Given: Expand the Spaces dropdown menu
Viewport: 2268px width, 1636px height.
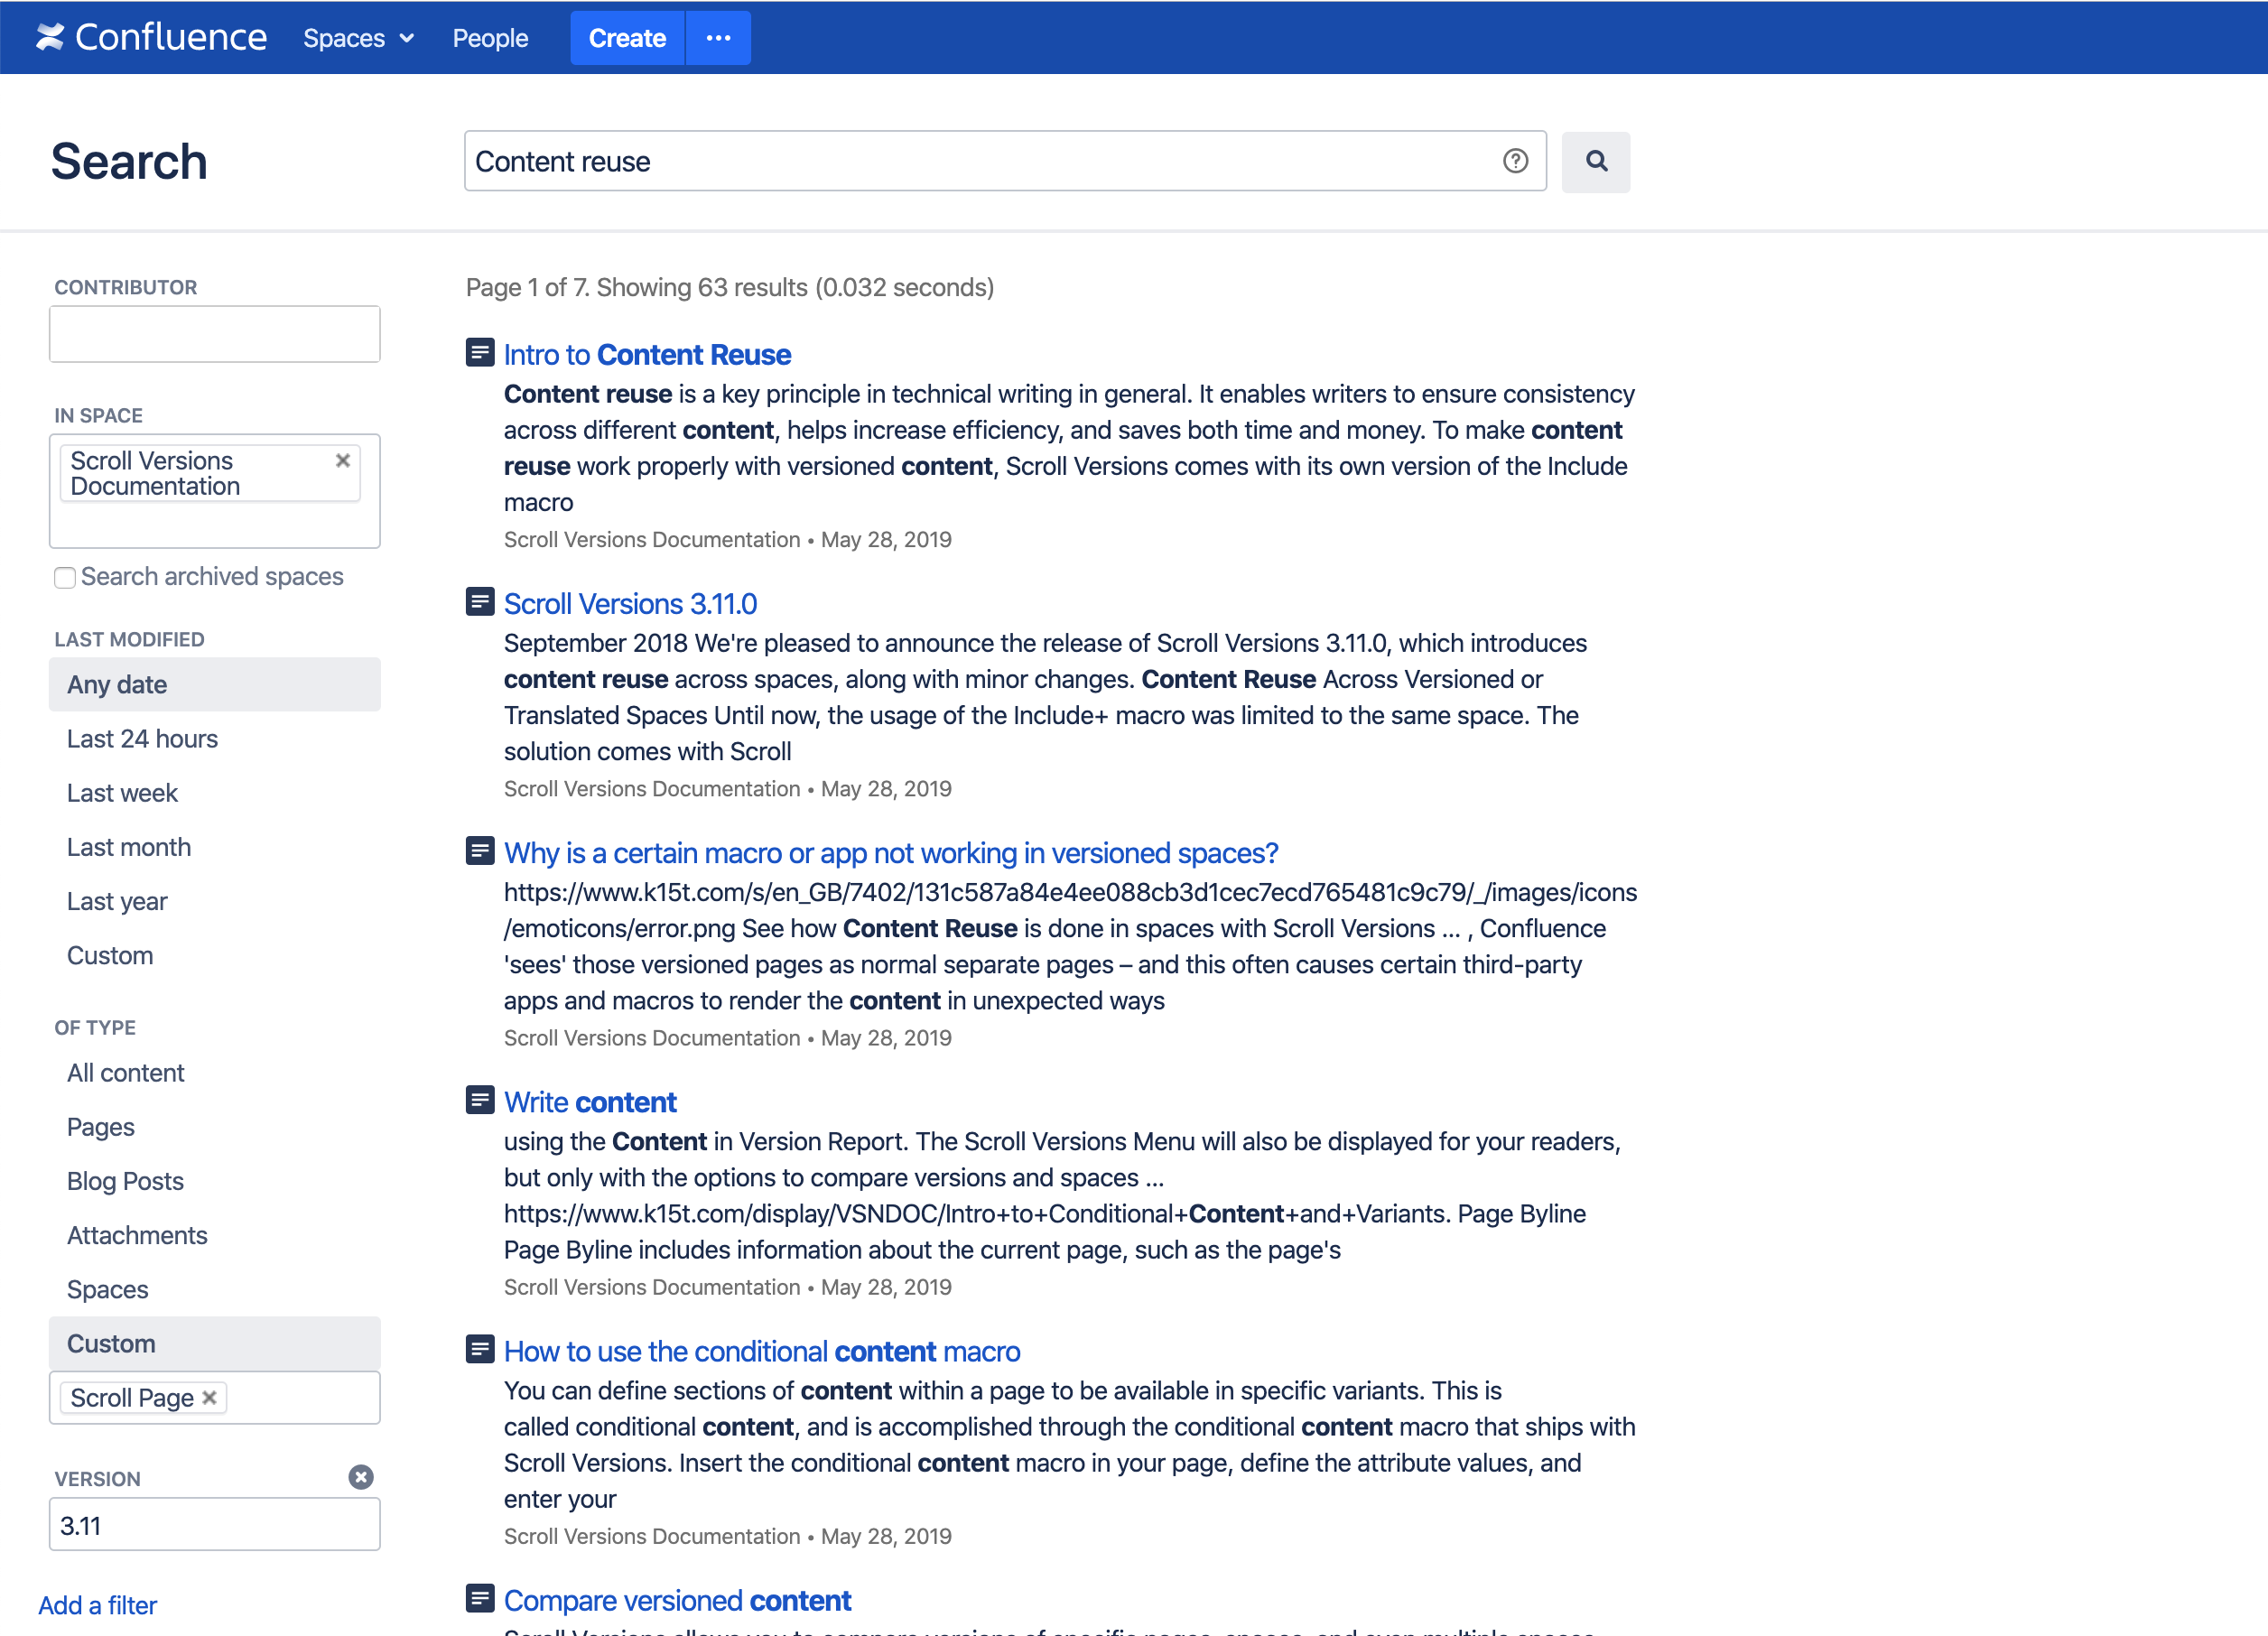Looking at the screenshot, I should 358,38.
